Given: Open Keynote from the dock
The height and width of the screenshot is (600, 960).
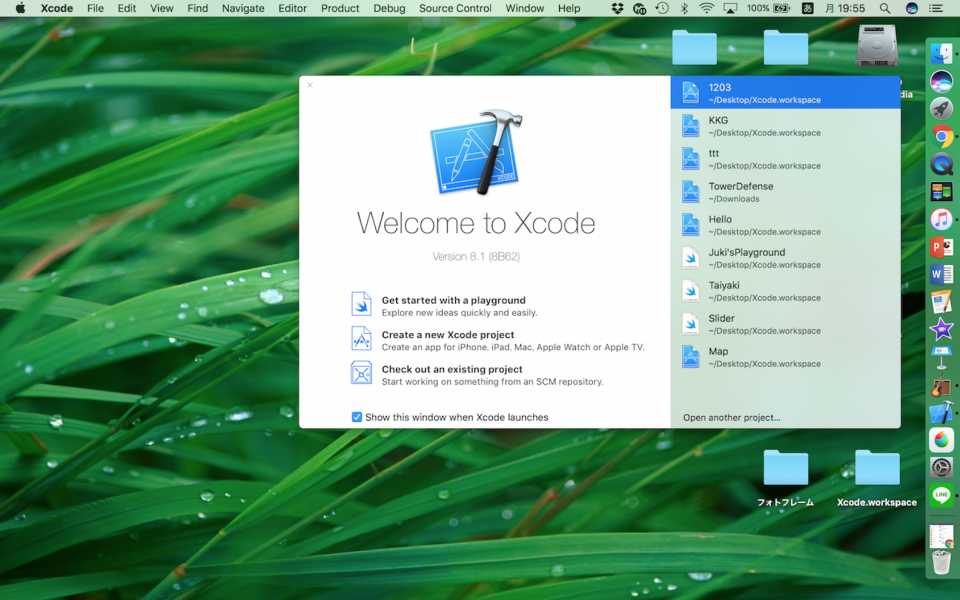Looking at the screenshot, I should (942, 357).
